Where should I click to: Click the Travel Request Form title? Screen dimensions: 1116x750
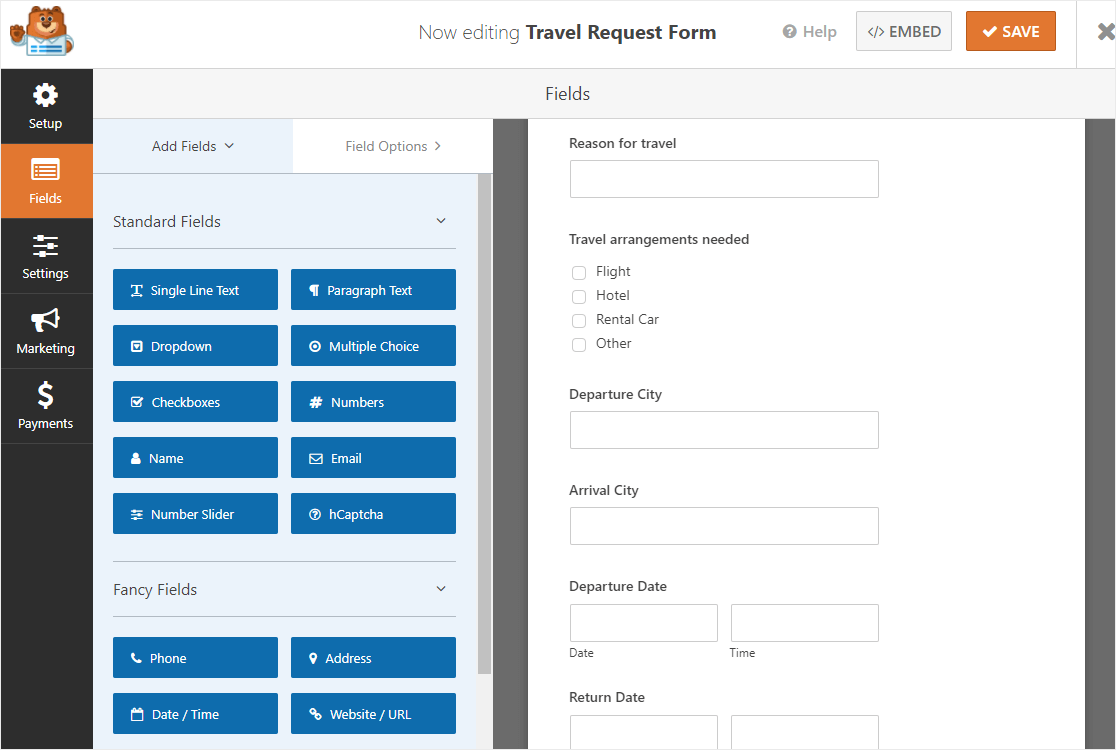(x=621, y=32)
